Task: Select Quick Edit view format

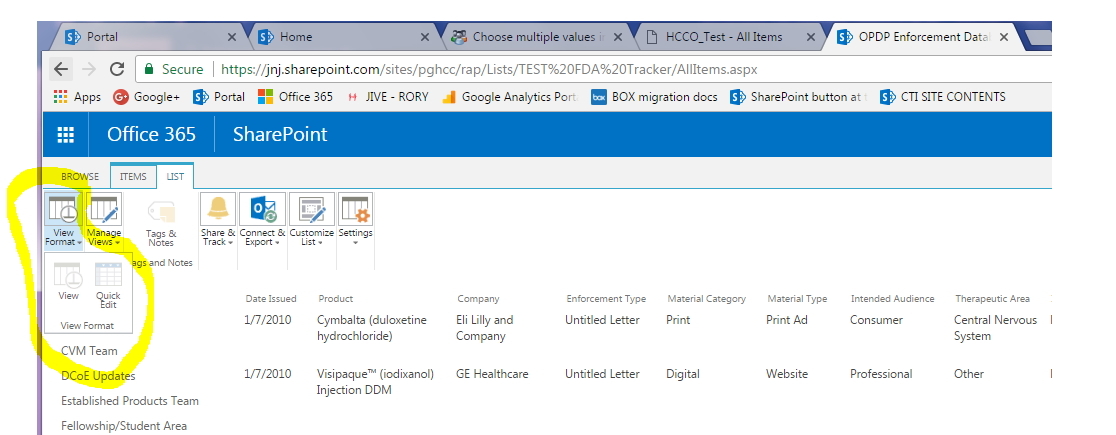Action: coord(108,277)
